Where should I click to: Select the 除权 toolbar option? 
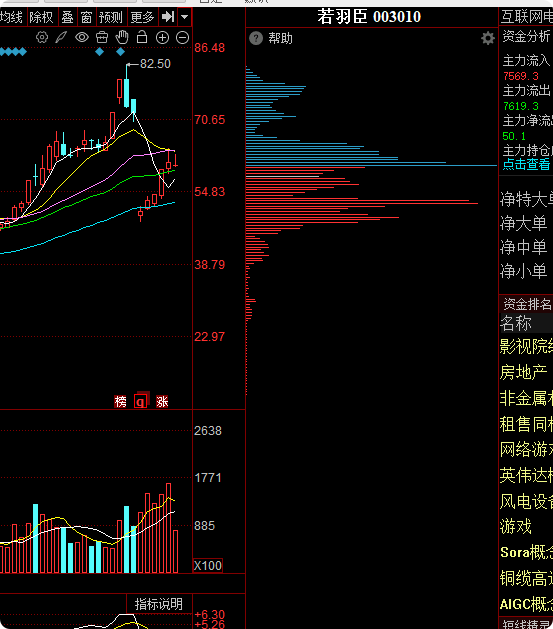click(x=41, y=17)
